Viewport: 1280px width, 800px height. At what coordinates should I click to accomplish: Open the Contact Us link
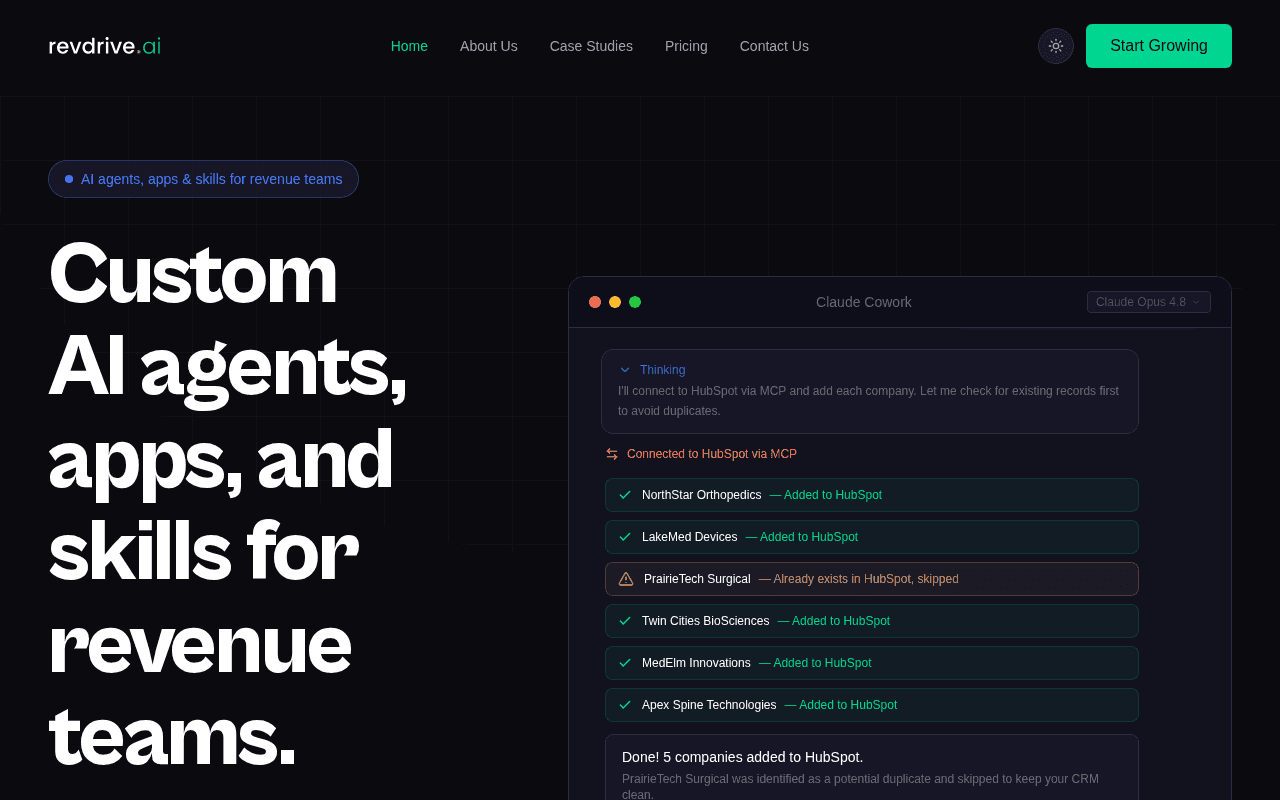pyautogui.click(x=774, y=46)
